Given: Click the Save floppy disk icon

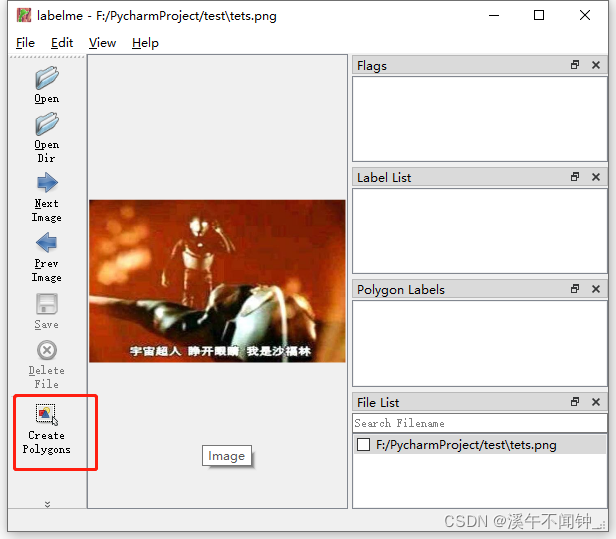Looking at the screenshot, I should click(47, 304).
